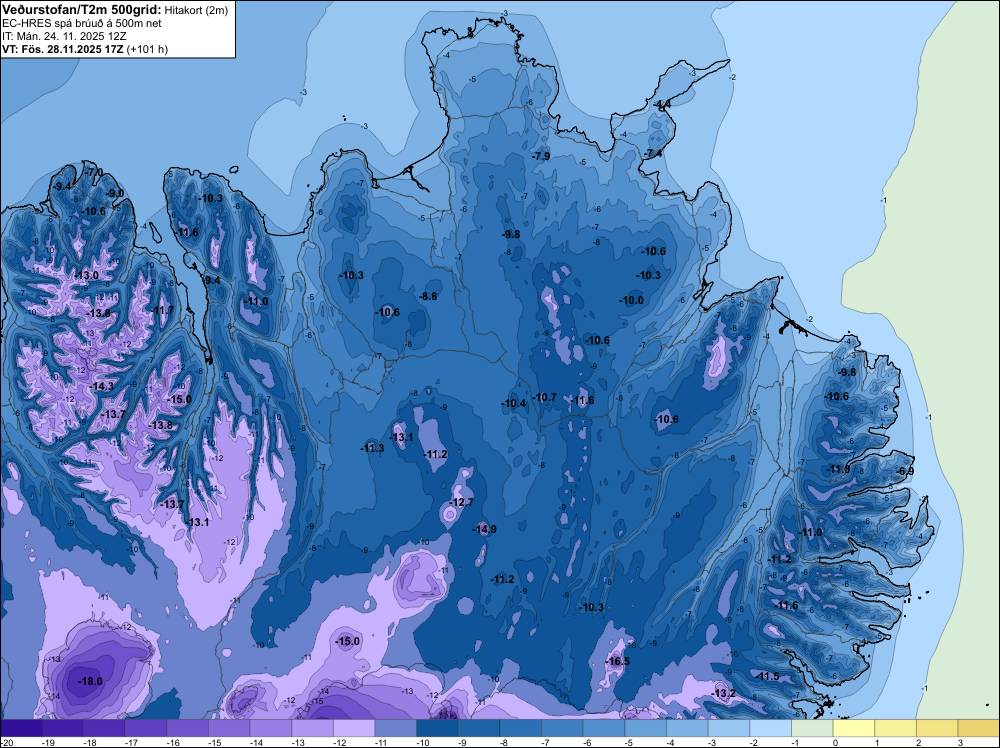Click the -11.5 temperature label
The image size is (1000, 748).
(x=767, y=677)
